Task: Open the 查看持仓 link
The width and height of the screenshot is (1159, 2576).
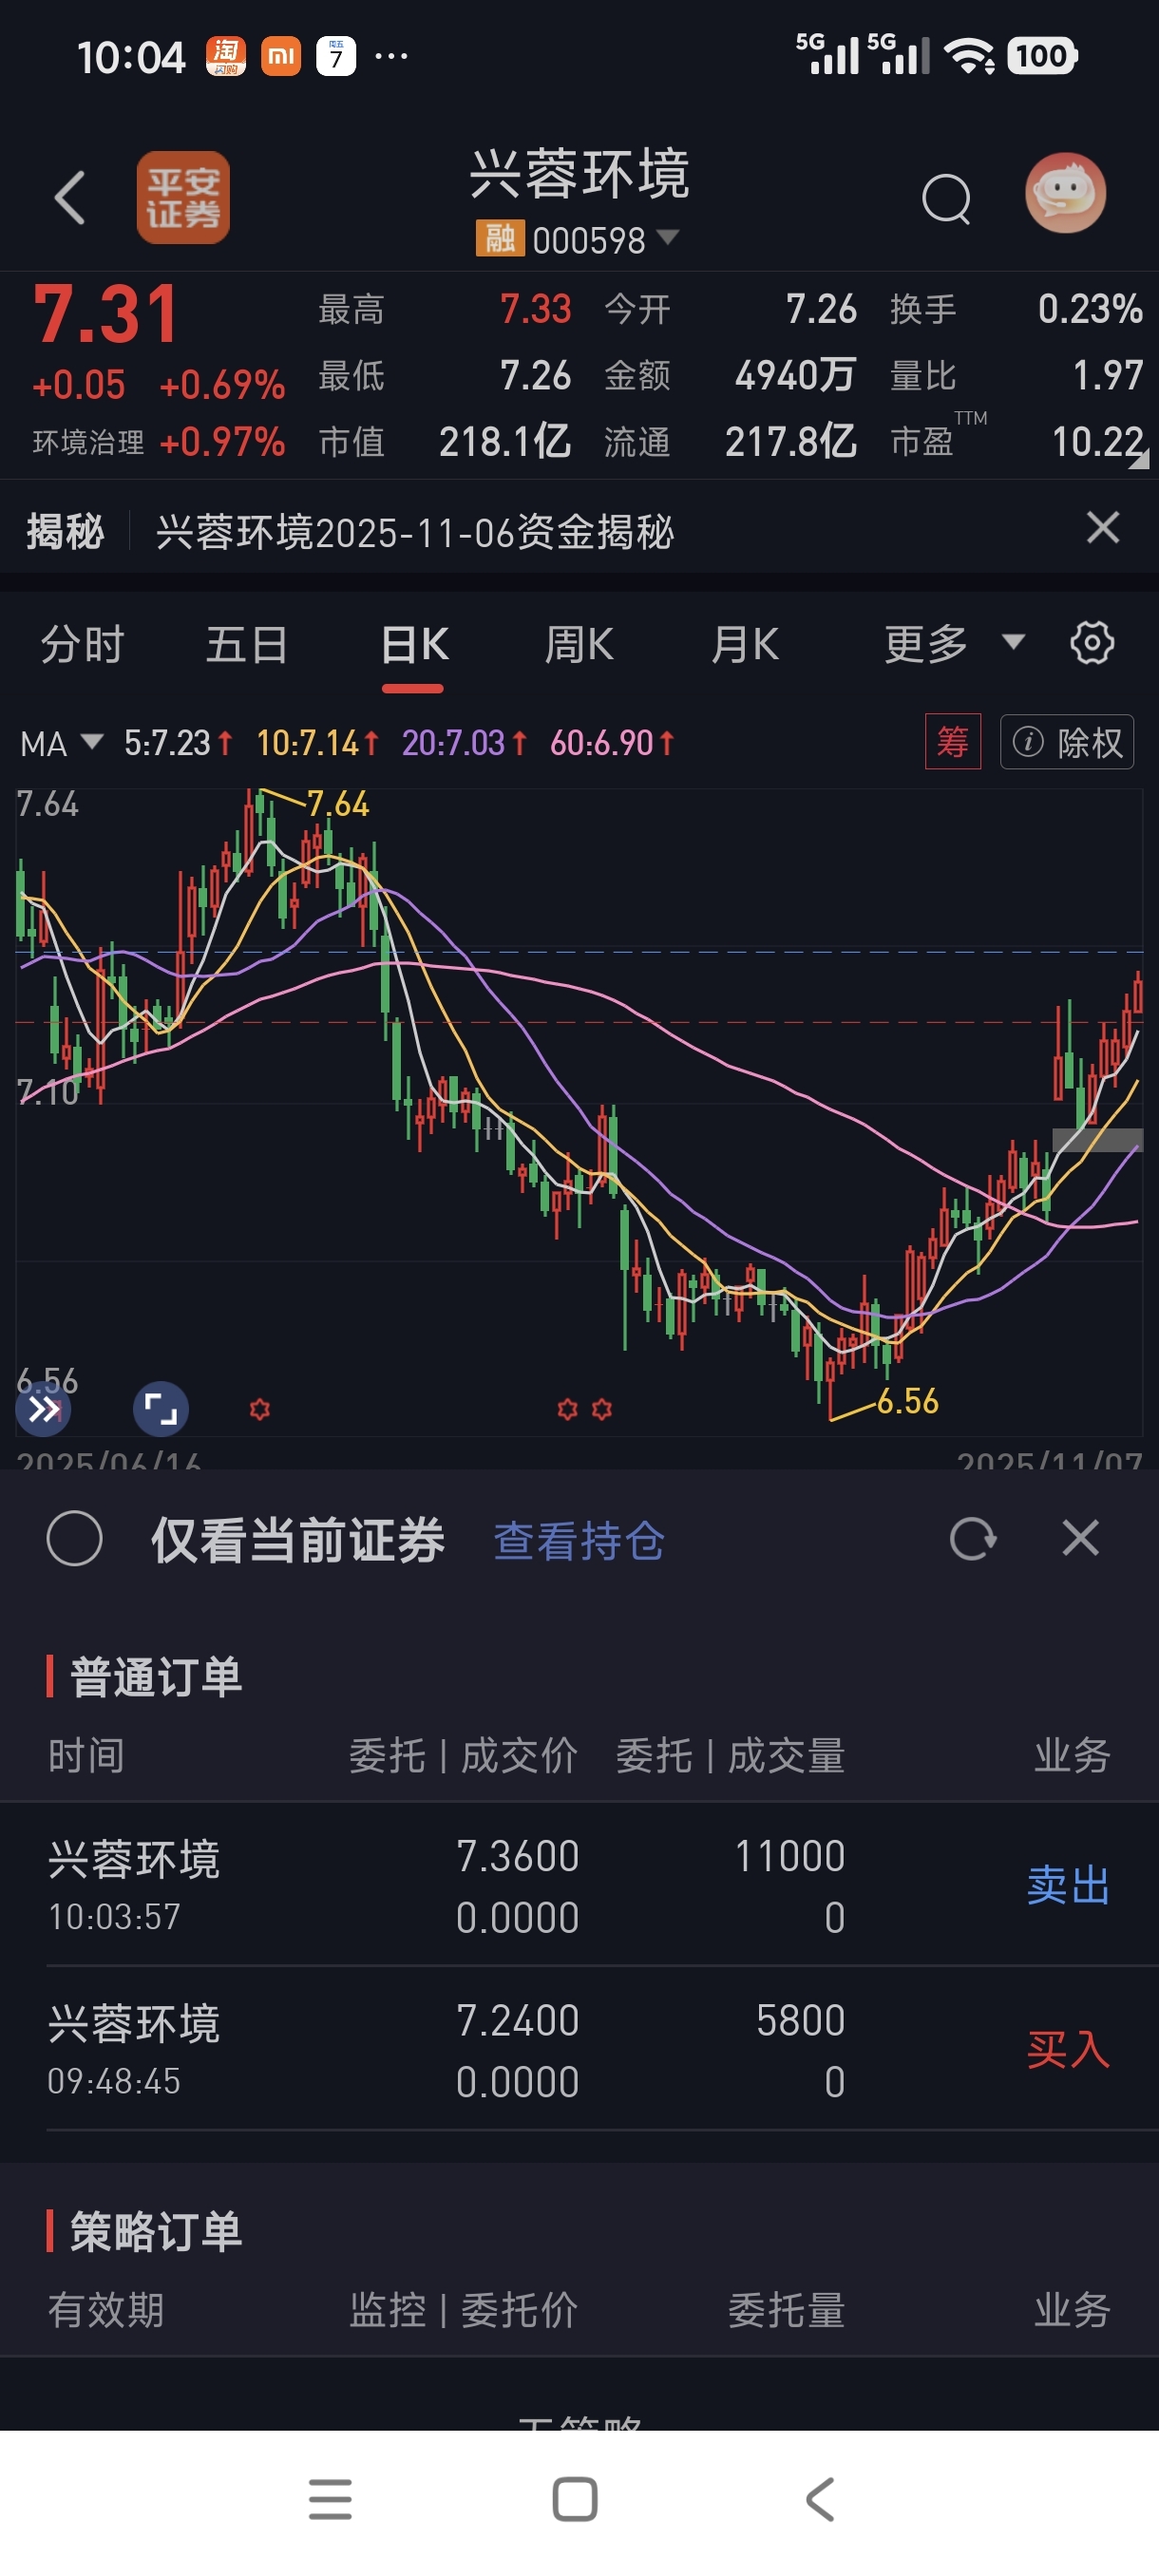Action: [x=579, y=1540]
